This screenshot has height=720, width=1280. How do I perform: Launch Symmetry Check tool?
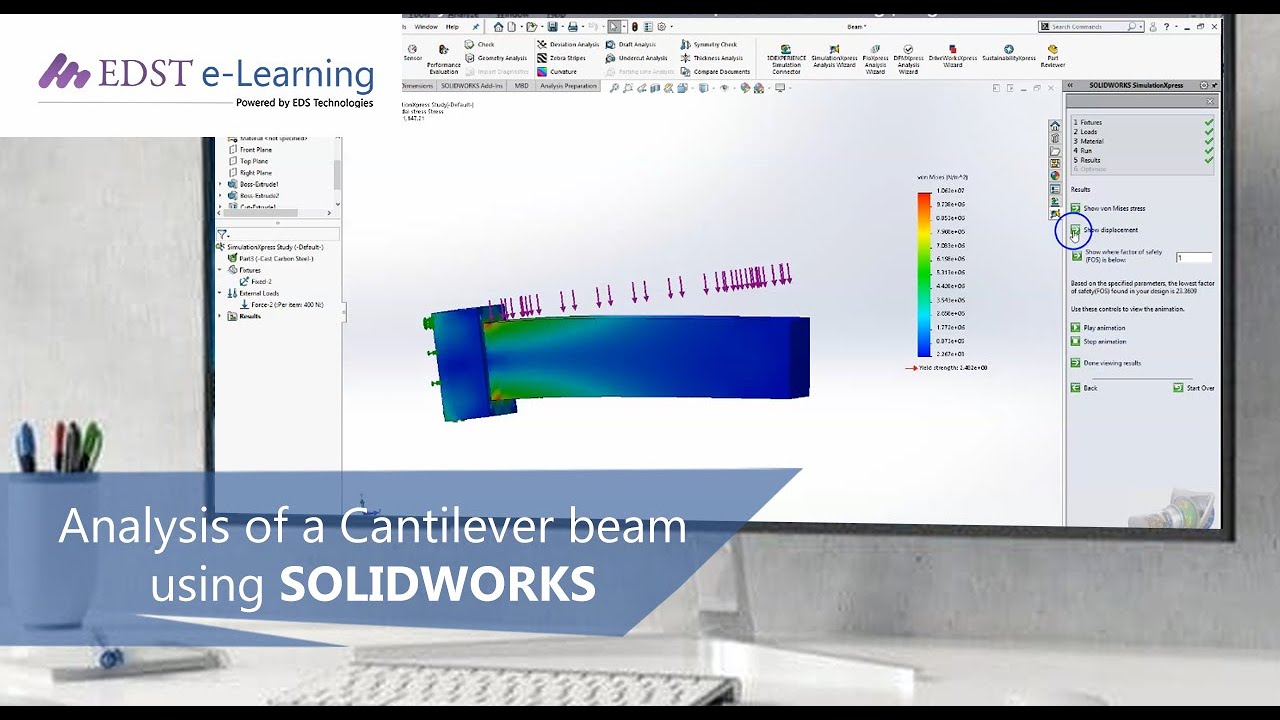pyautogui.click(x=708, y=45)
